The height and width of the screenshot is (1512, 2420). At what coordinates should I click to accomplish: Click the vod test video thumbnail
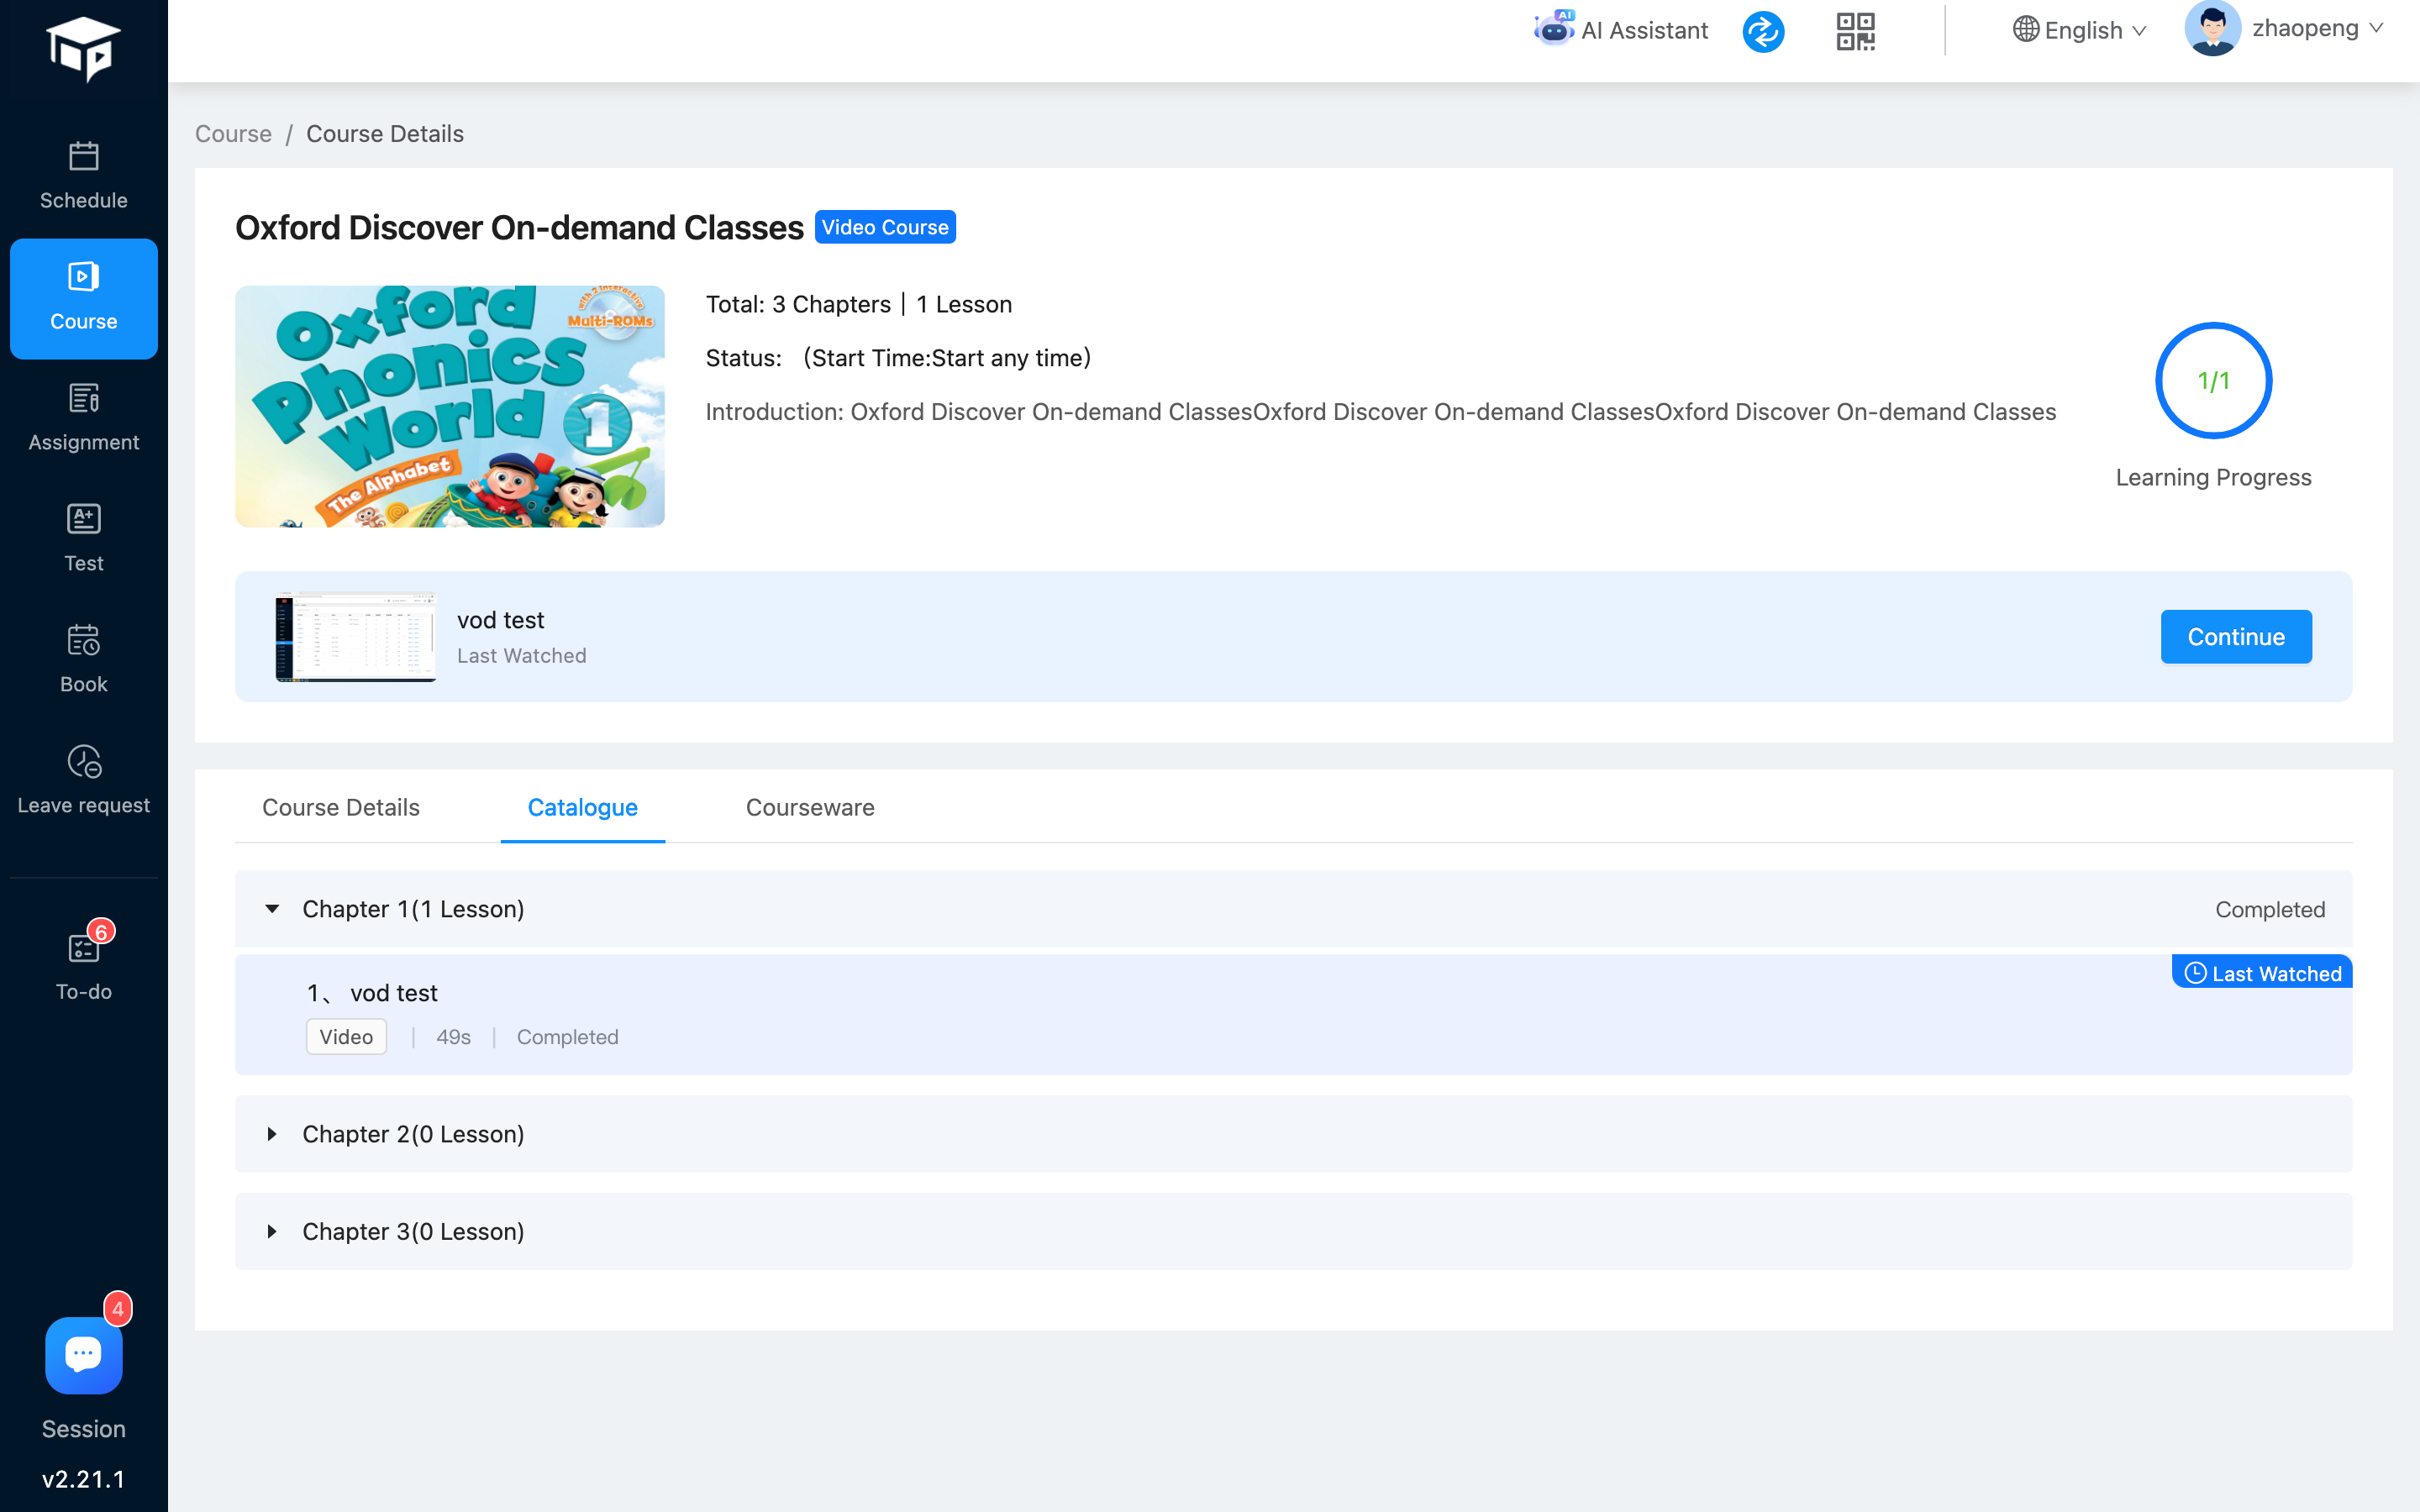tap(355, 637)
